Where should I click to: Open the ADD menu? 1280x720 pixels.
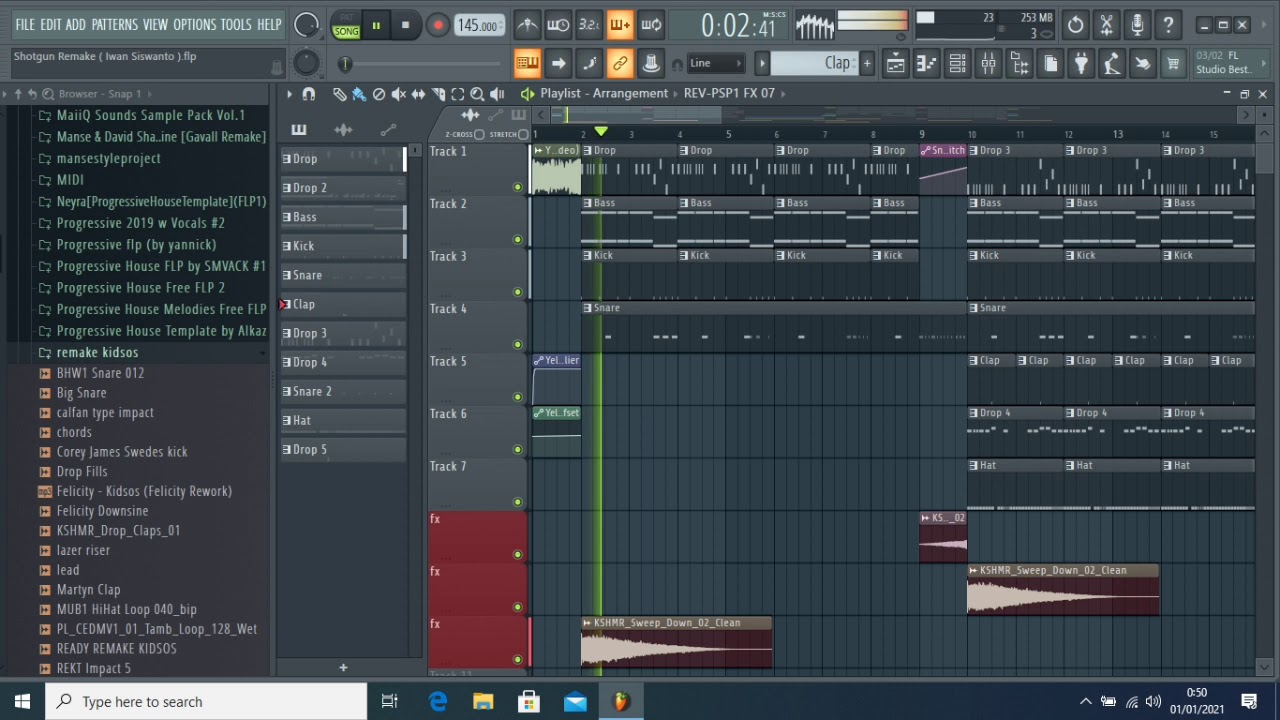(x=76, y=24)
